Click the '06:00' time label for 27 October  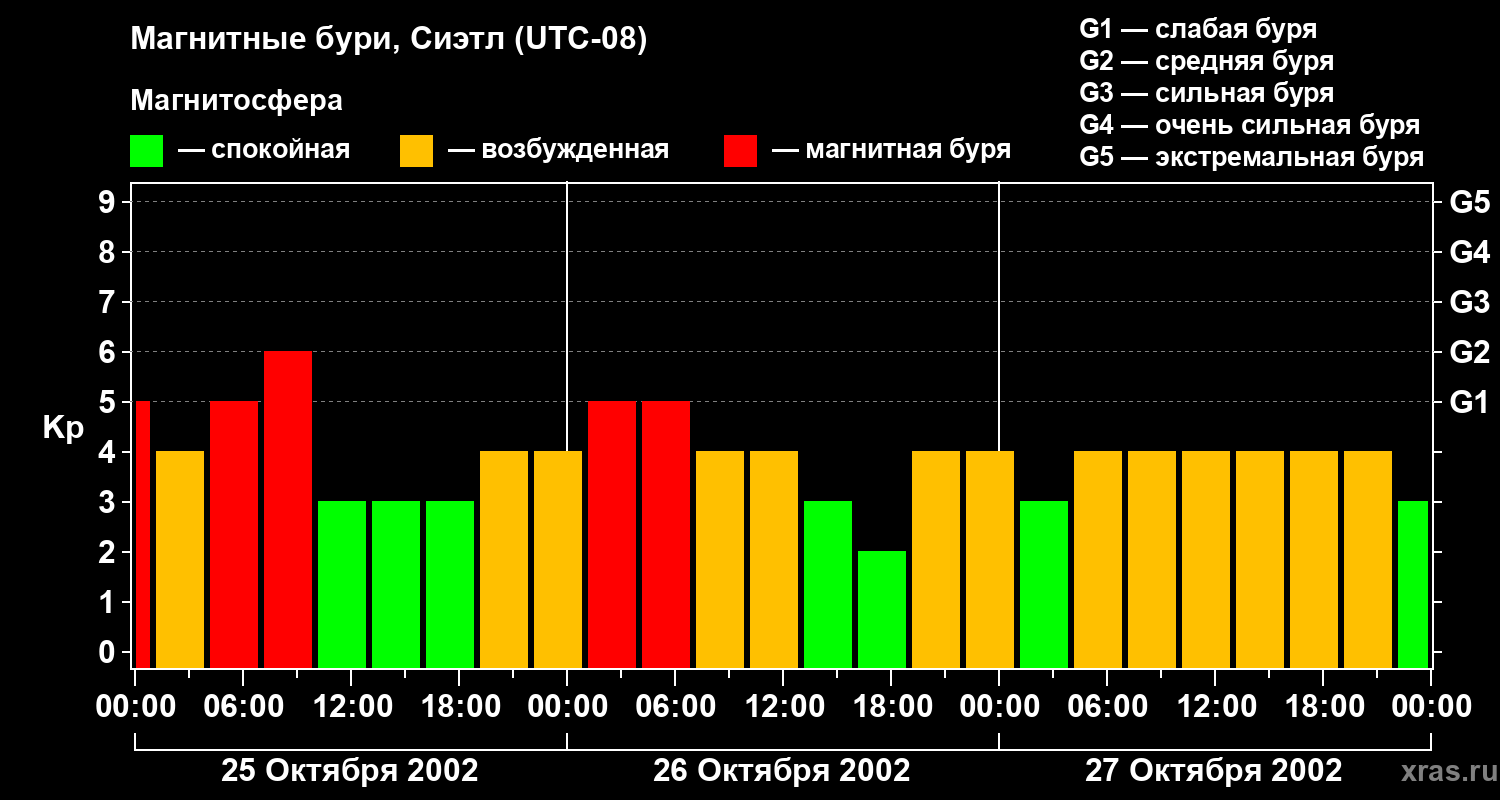[1107, 707]
